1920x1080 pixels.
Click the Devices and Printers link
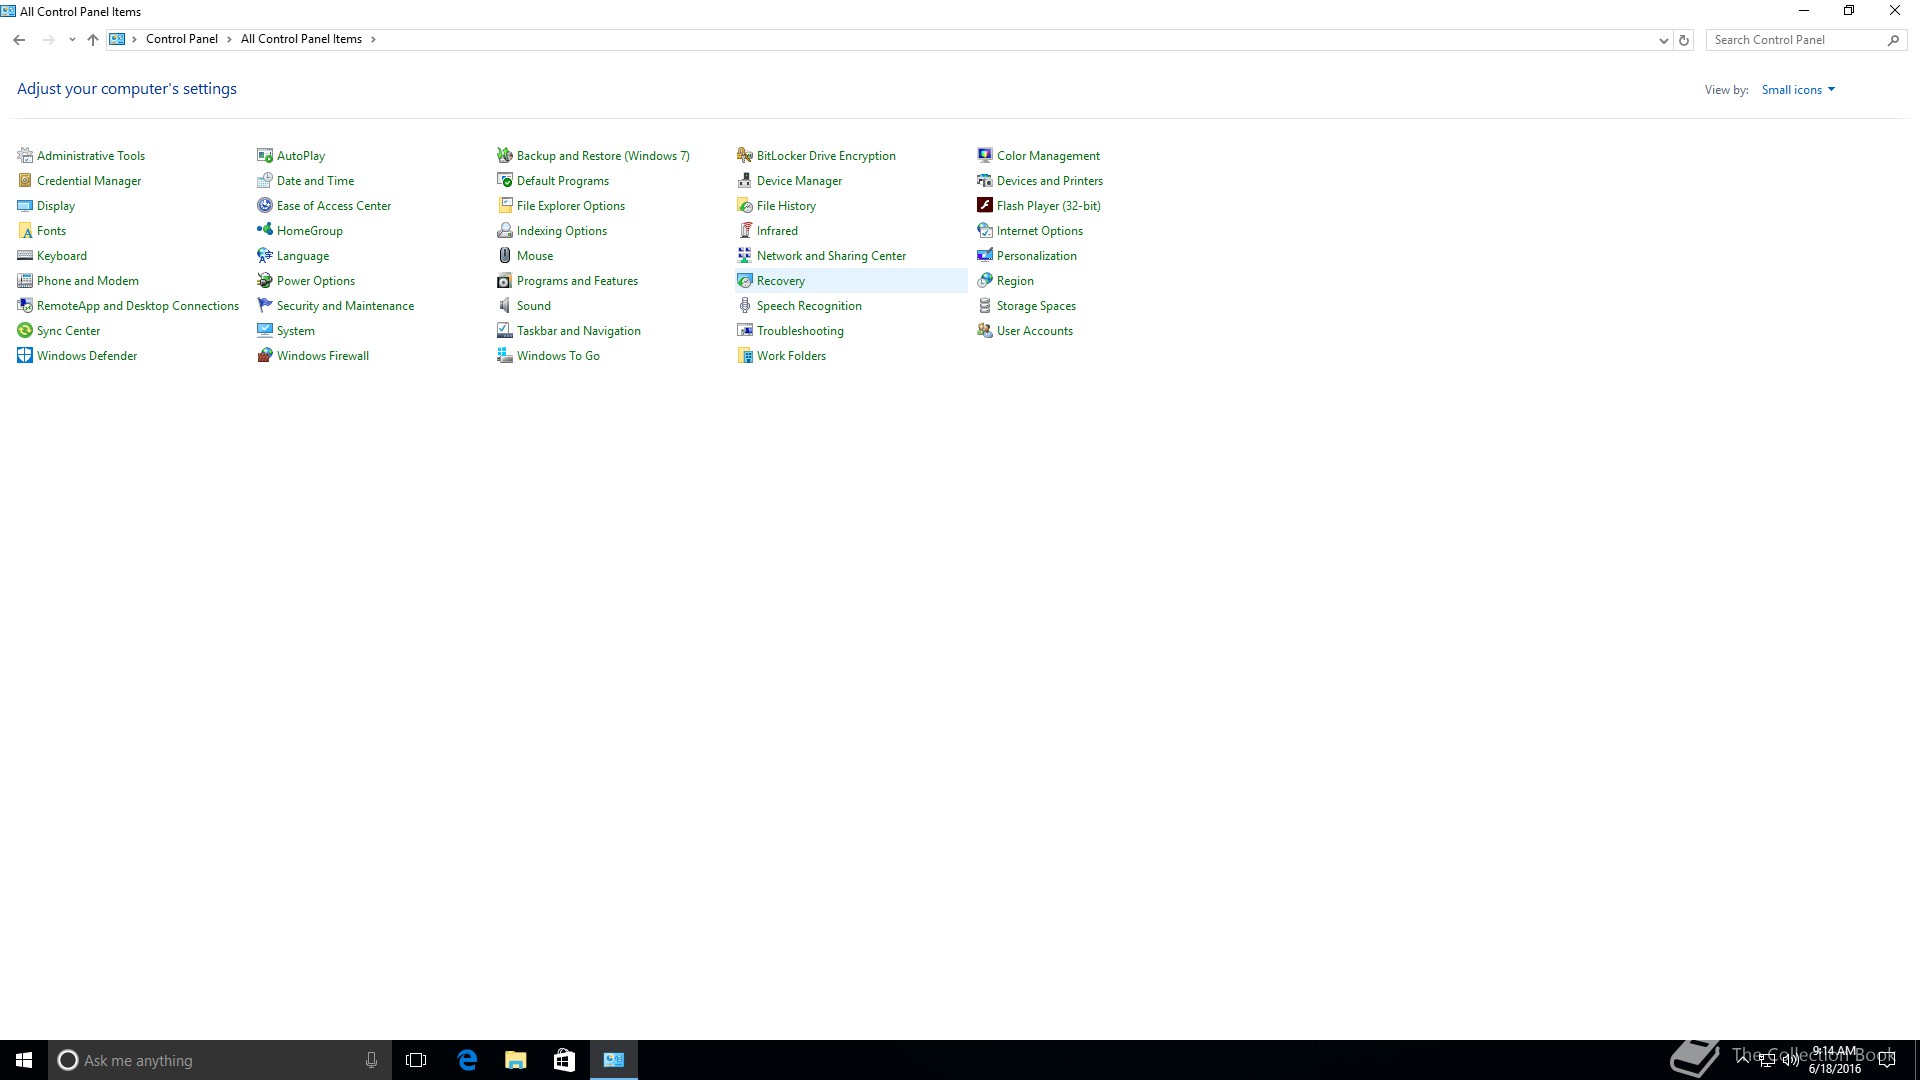[x=1050, y=181]
